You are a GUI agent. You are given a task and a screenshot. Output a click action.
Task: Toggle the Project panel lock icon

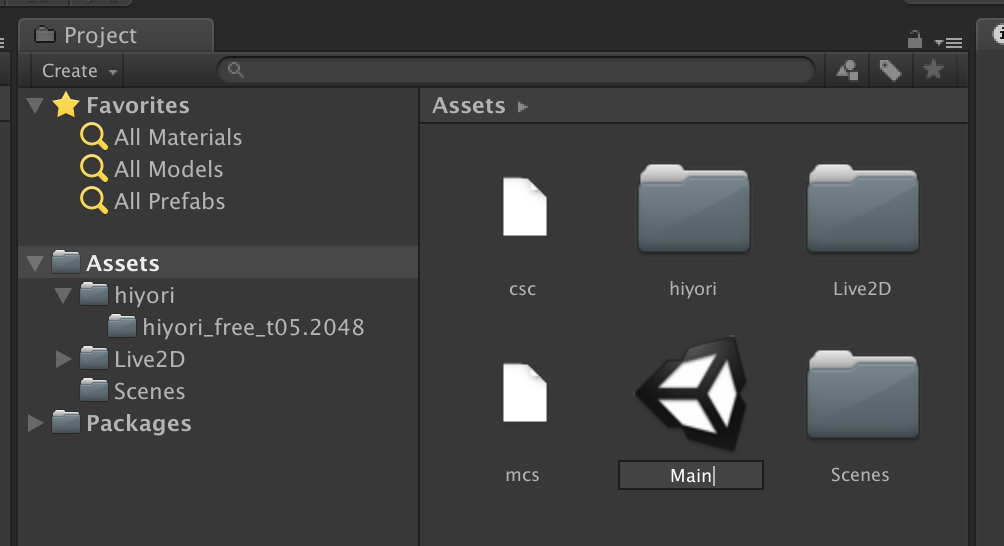pyautogui.click(x=914, y=40)
